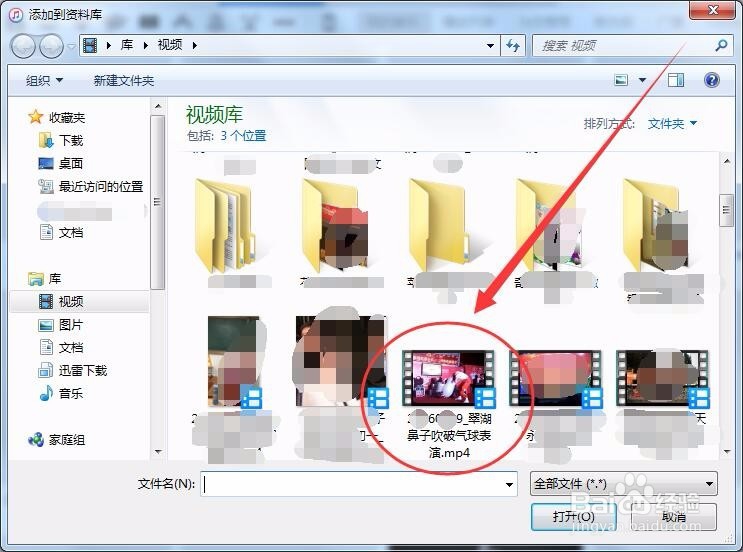The height and width of the screenshot is (552, 743).
Task: Select the last video thumbnail in second row
Action: pyautogui.click(x=662, y=379)
